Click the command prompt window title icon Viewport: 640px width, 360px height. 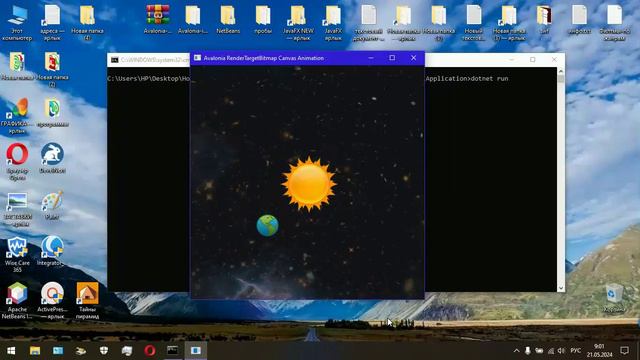(x=115, y=60)
